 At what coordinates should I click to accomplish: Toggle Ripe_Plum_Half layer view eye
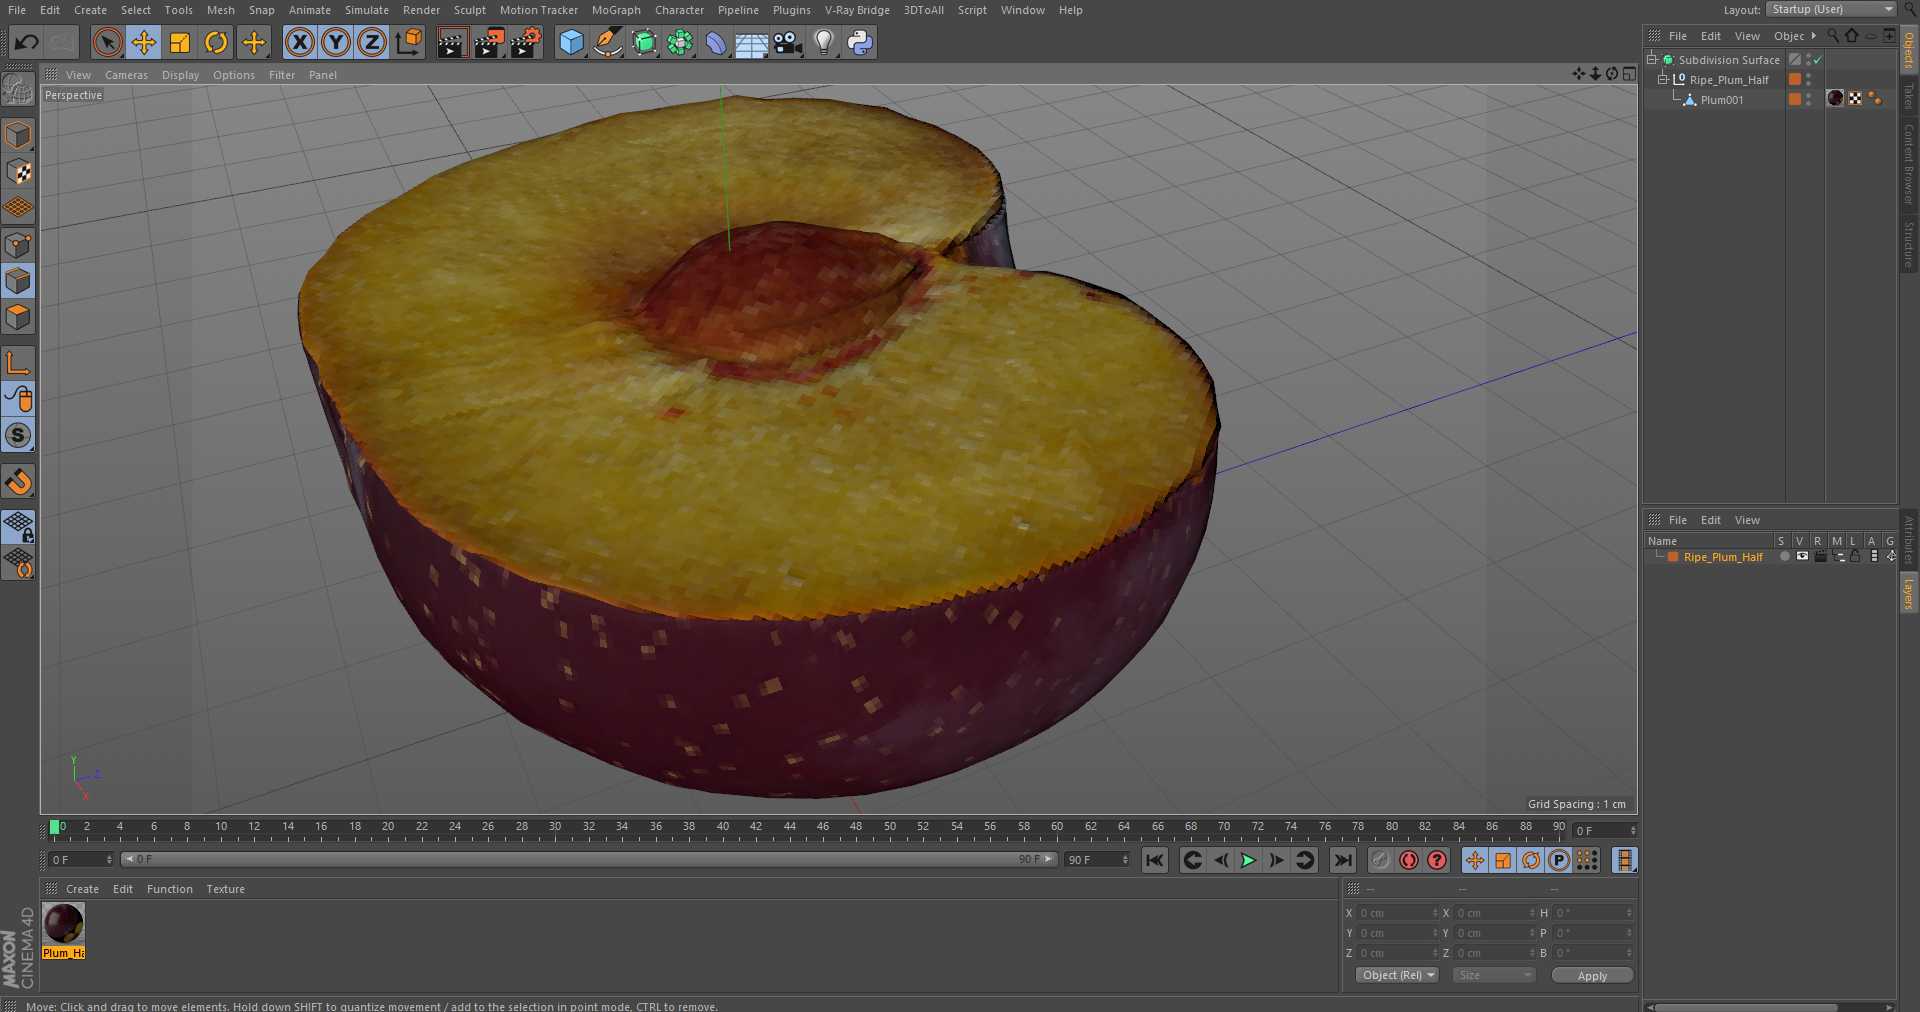pyautogui.click(x=1802, y=557)
